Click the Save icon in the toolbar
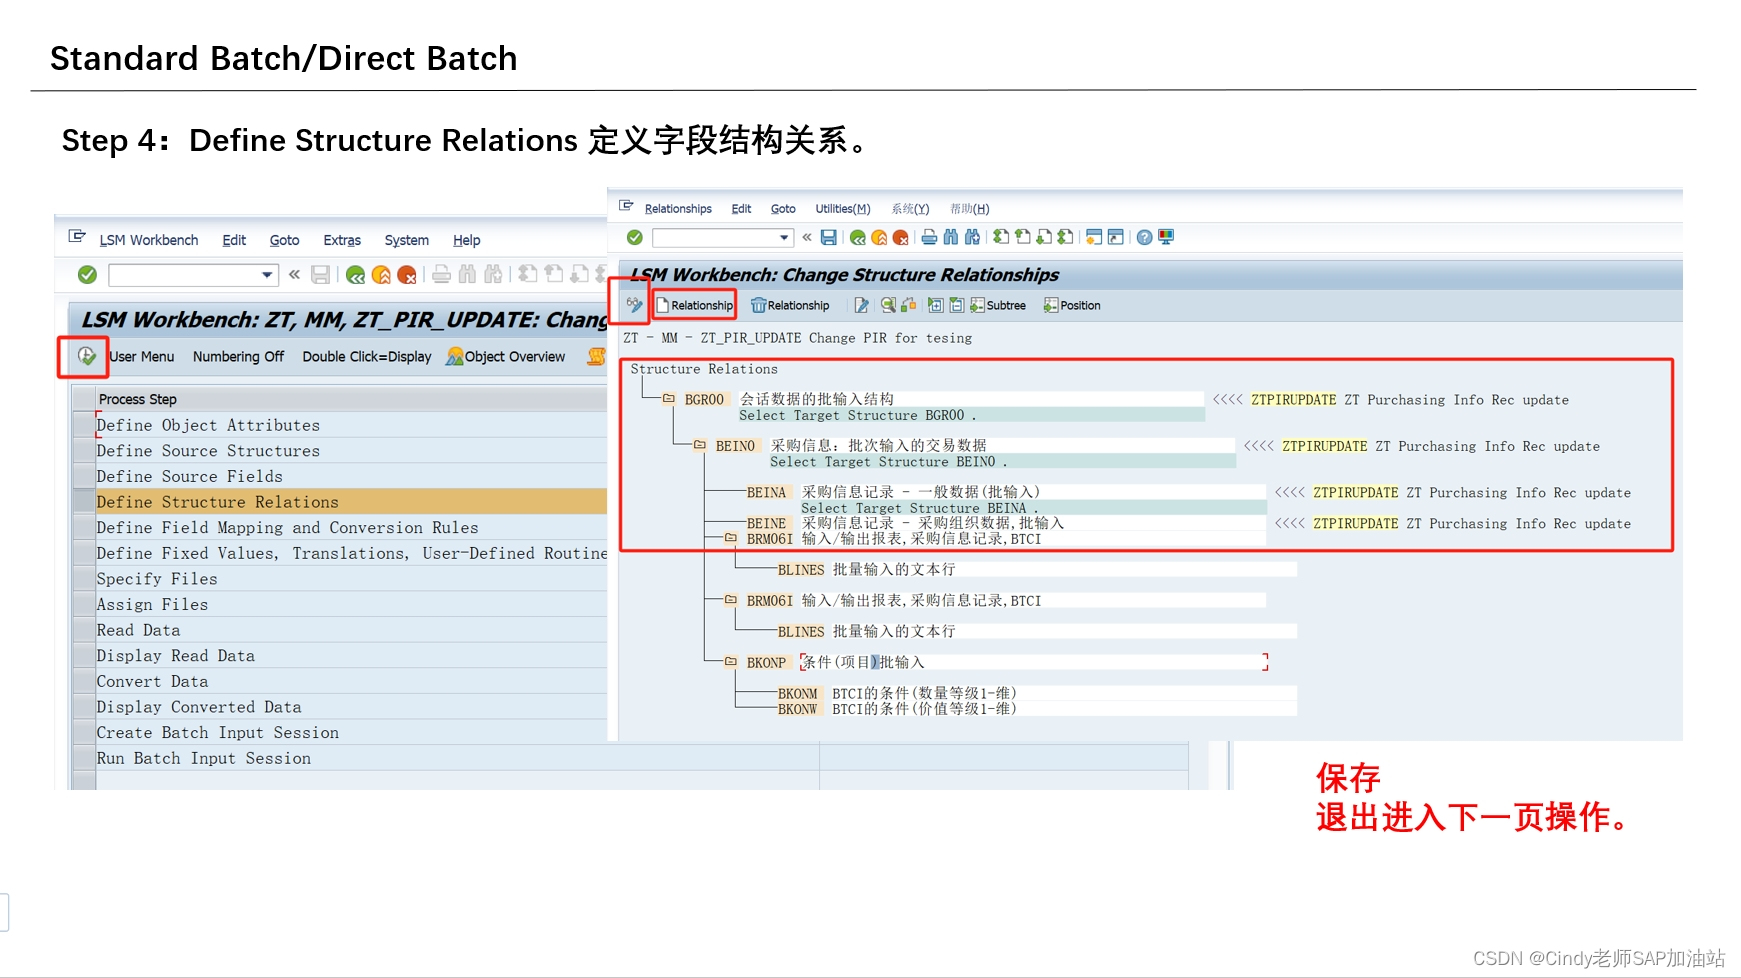Image resolution: width=1741 pixels, height=978 pixels. (x=829, y=237)
